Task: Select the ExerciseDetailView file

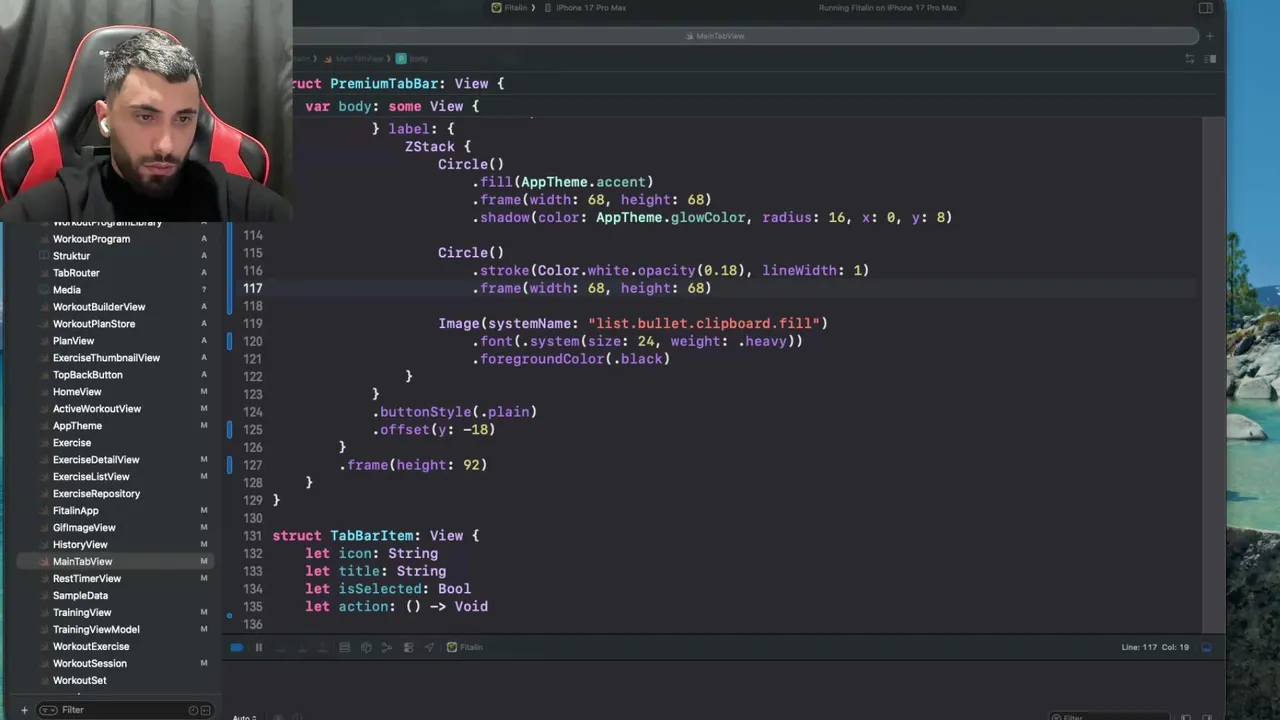Action: [x=96, y=460]
